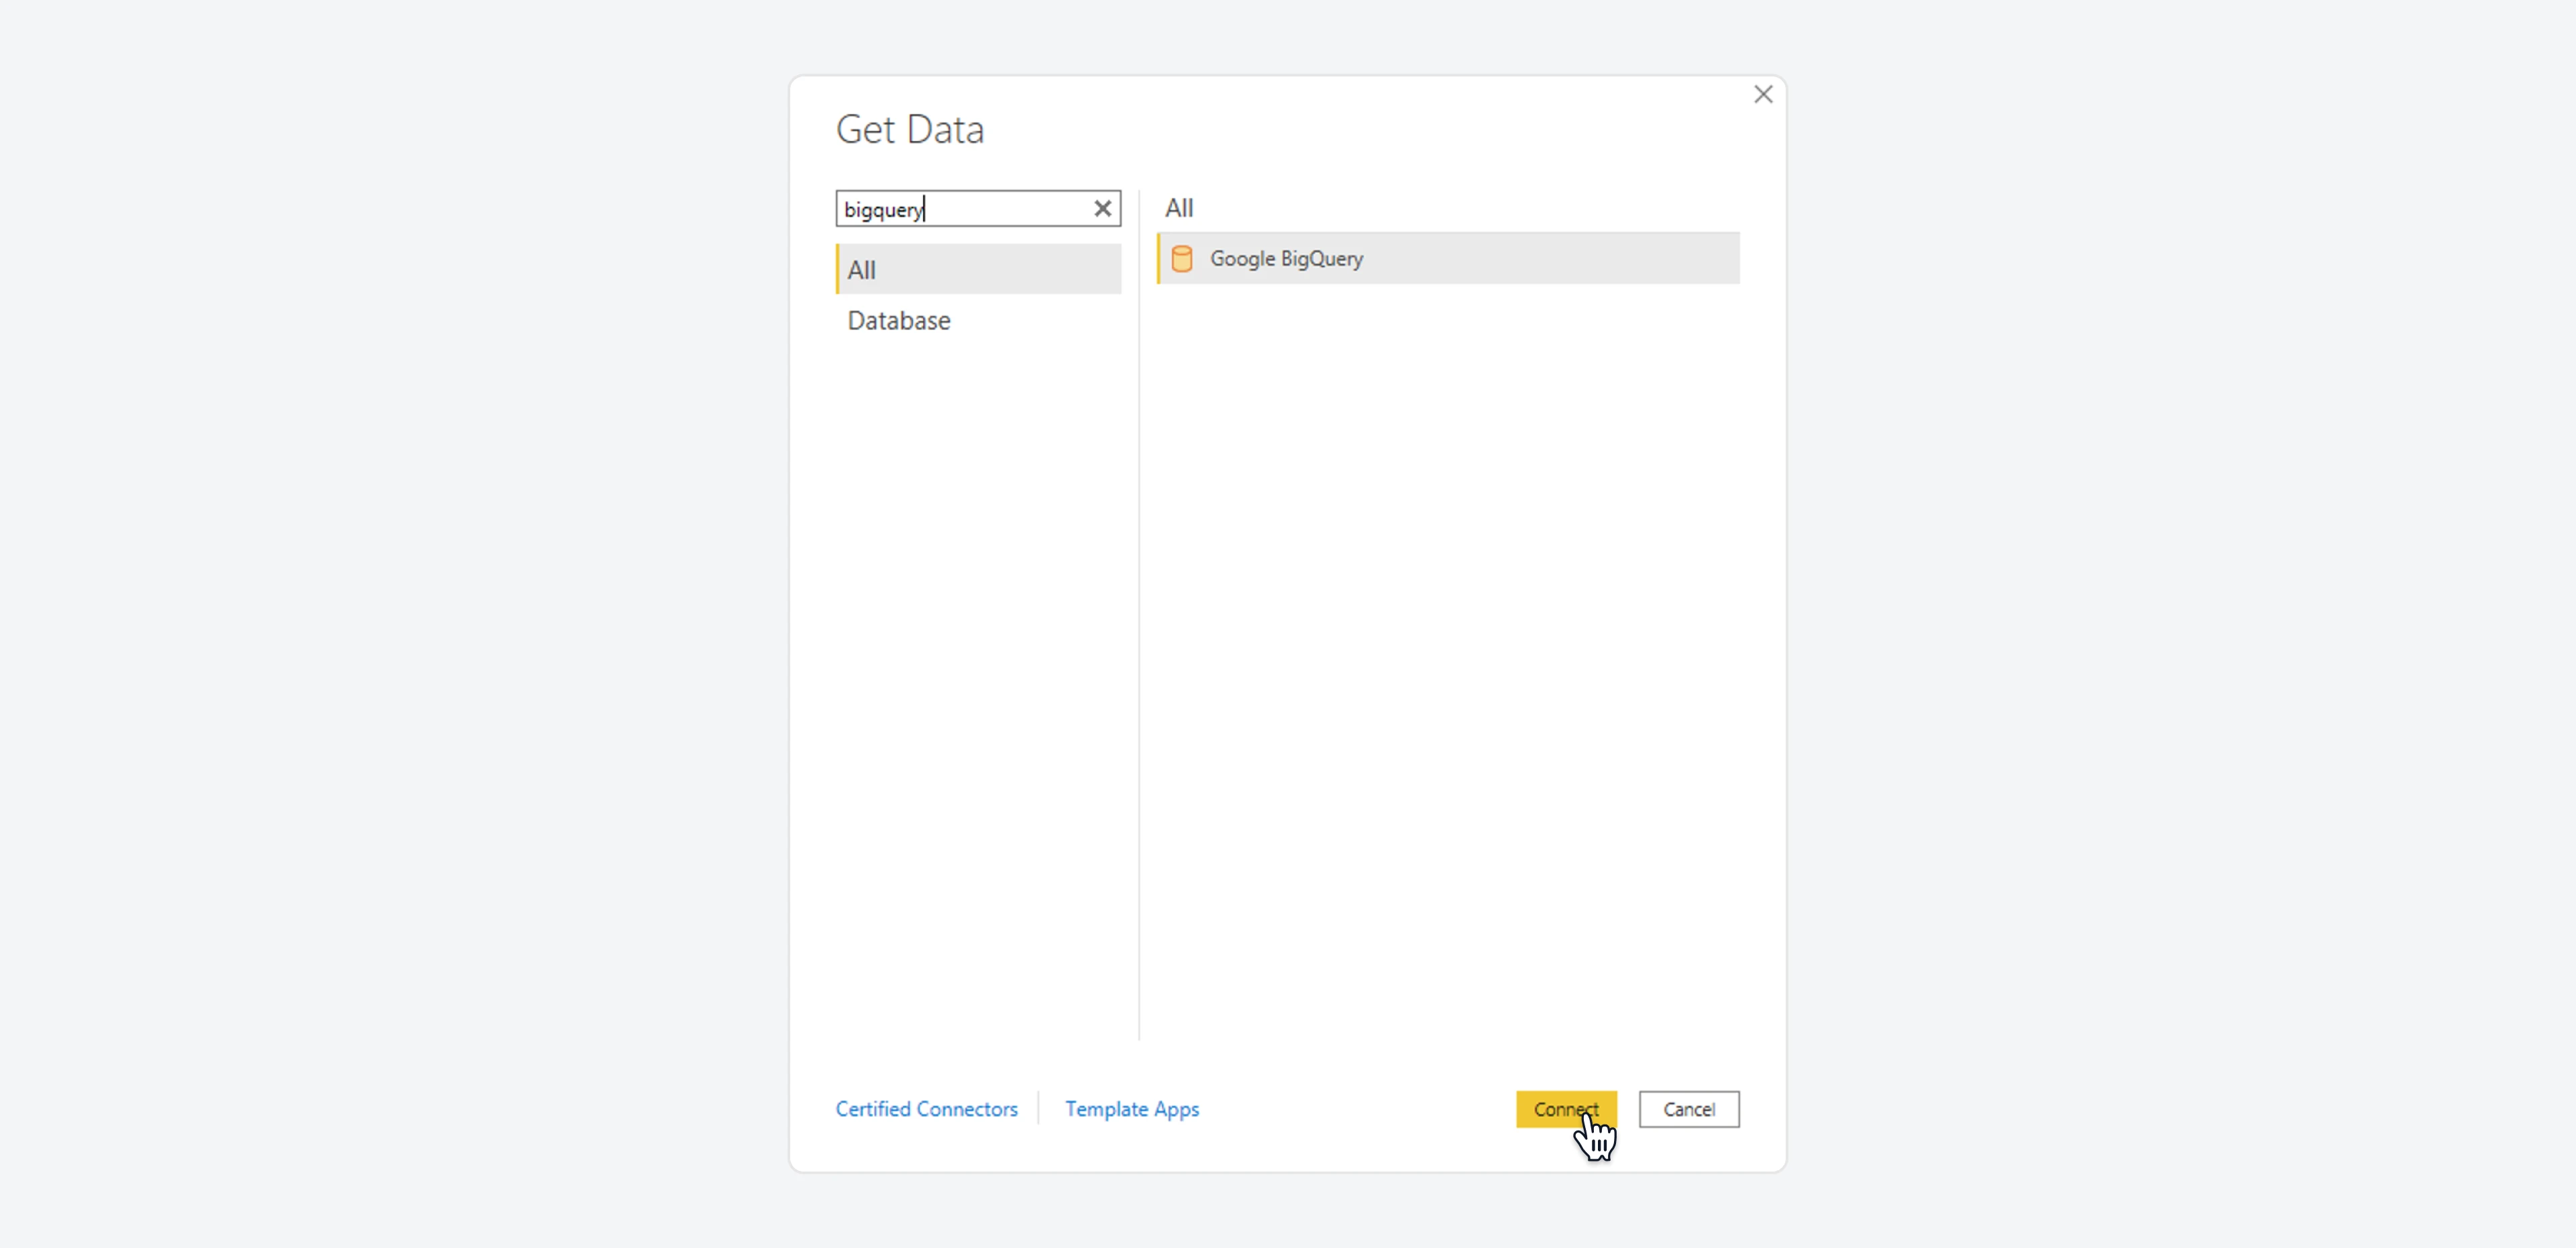Click the Cancel button
The width and height of the screenshot is (2576, 1248).
click(1688, 1108)
